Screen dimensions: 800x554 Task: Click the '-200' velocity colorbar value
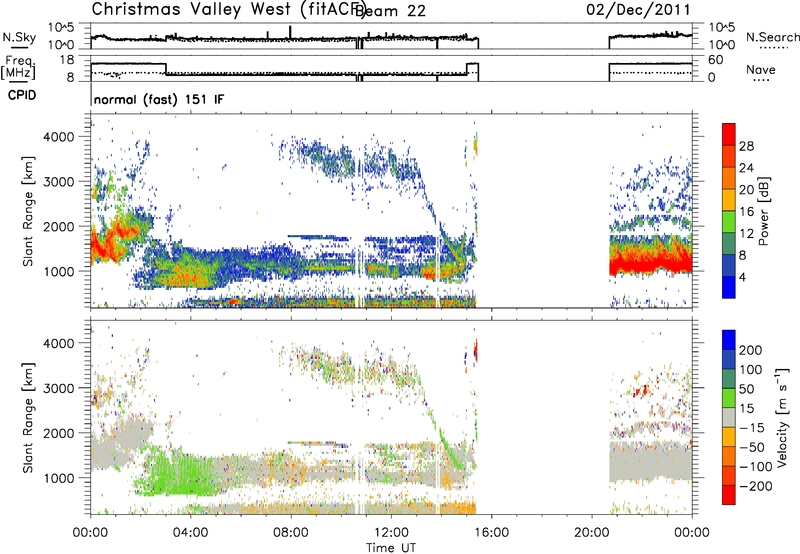tap(754, 486)
